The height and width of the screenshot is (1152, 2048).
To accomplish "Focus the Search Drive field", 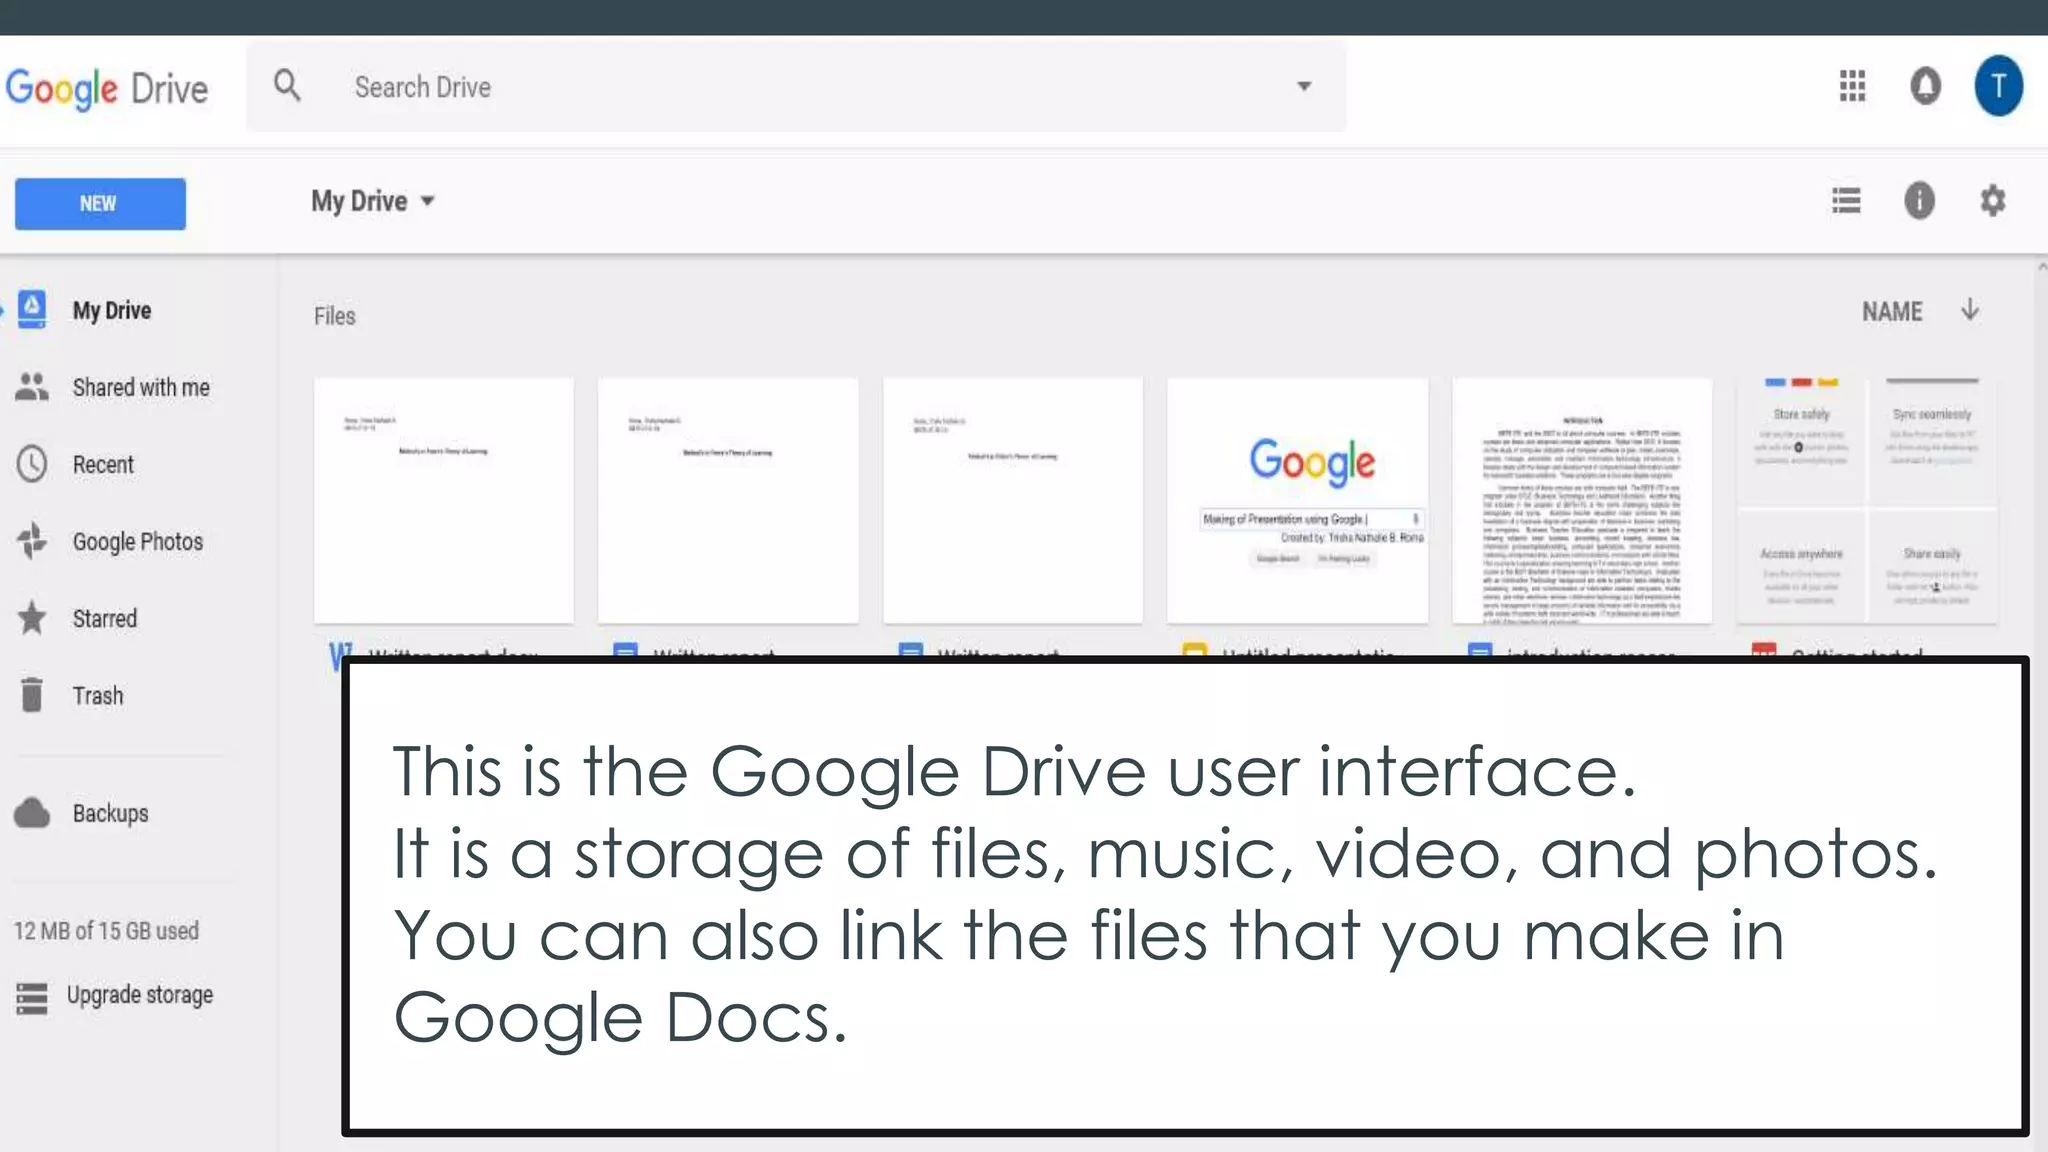I will click(795, 87).
